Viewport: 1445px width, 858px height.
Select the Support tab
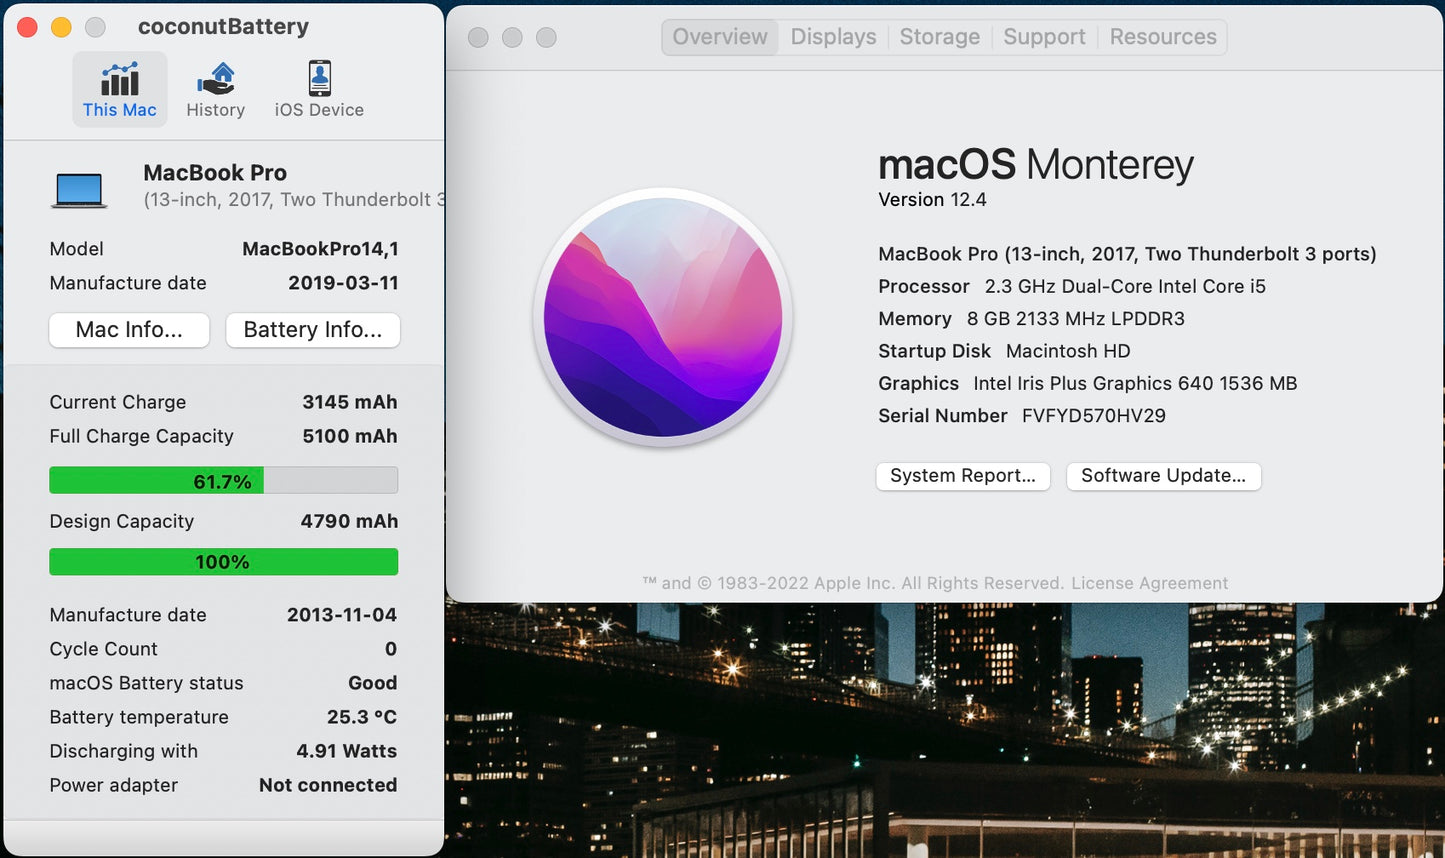coord(1044,37)
